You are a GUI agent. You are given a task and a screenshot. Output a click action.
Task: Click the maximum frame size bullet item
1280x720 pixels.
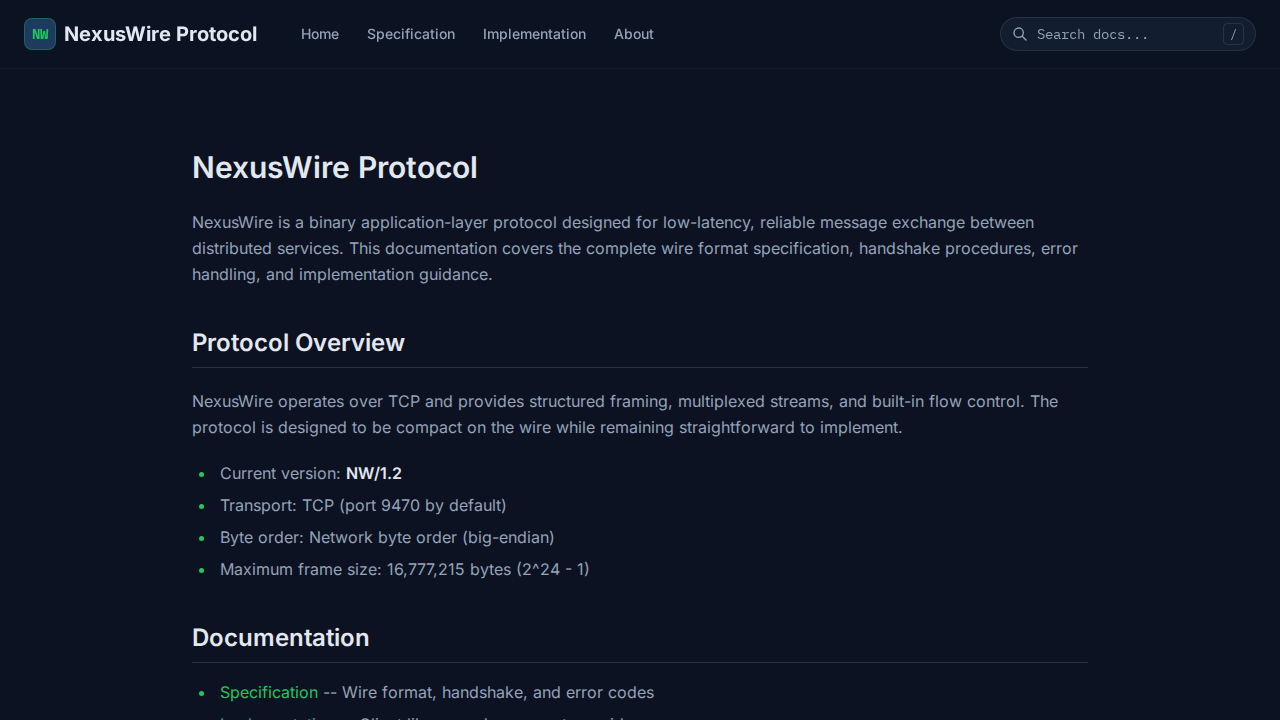tap(405, 569)
